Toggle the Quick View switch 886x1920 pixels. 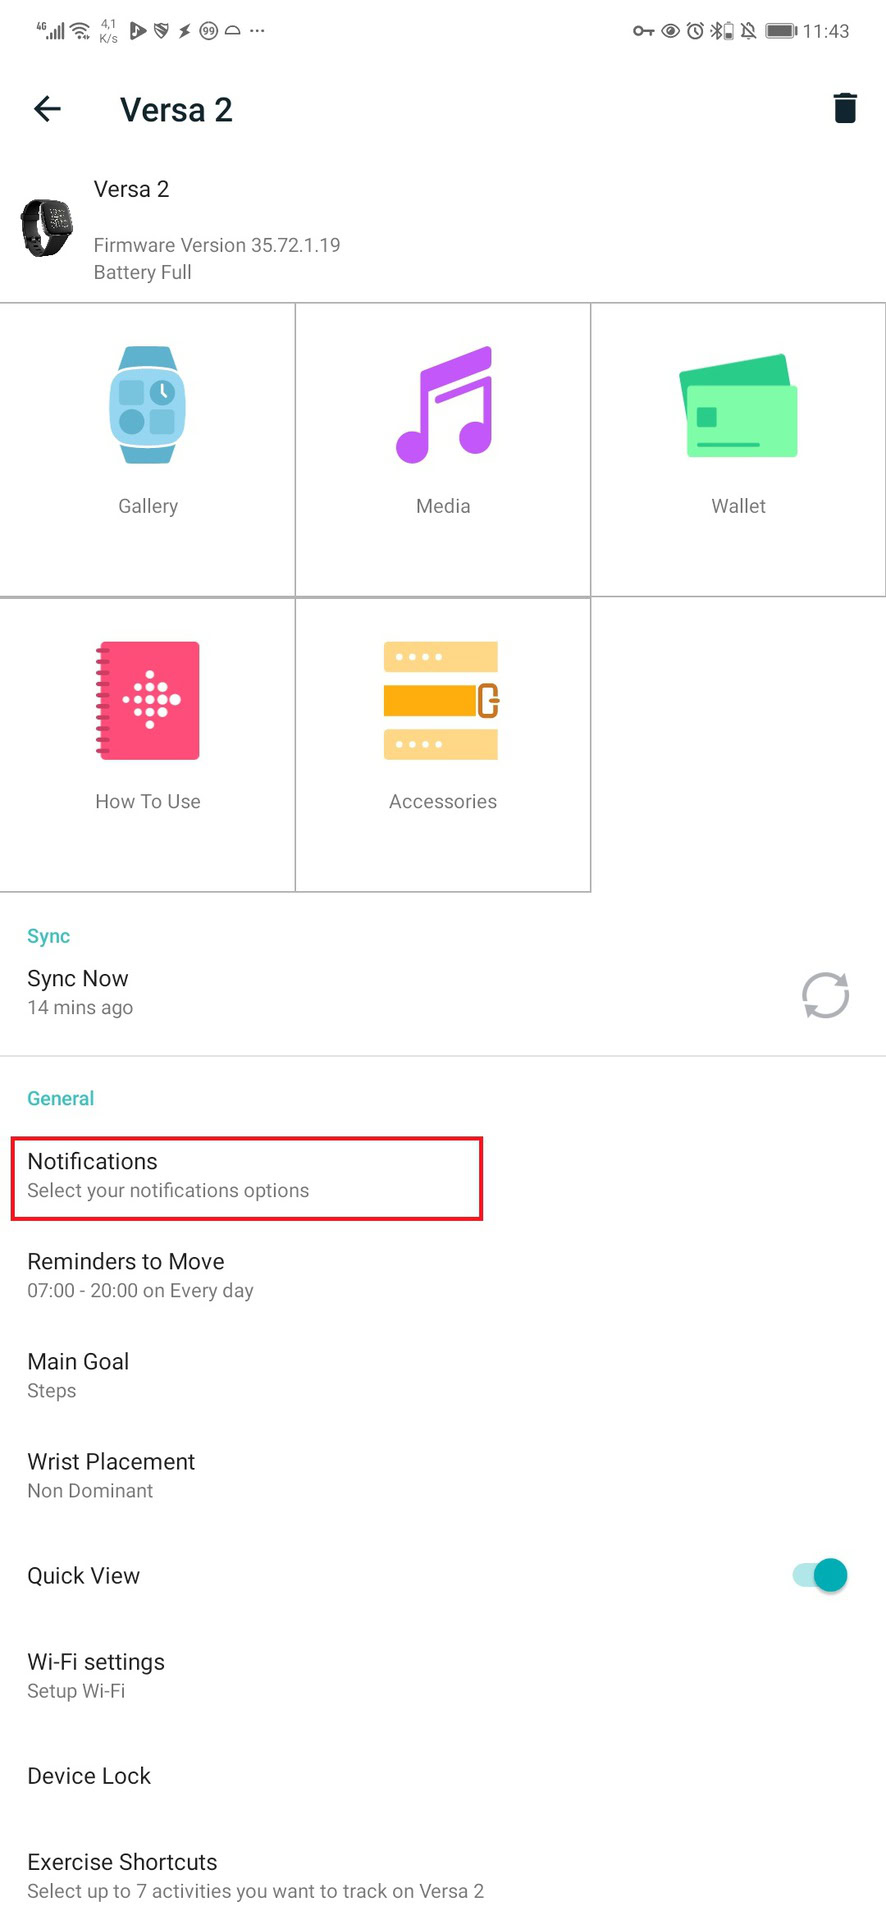pos(820,1575)
